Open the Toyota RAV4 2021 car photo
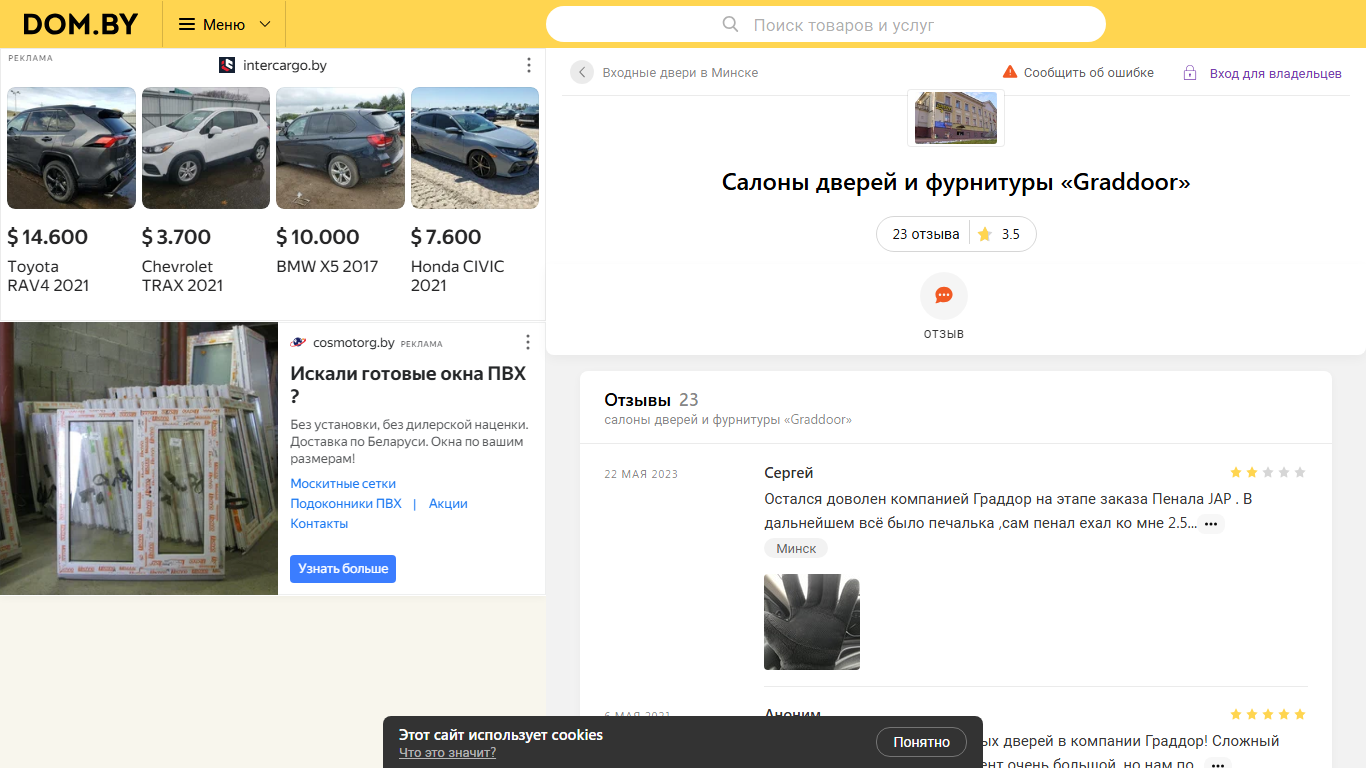Screen dimensions: 1366x768 (71, 148)
